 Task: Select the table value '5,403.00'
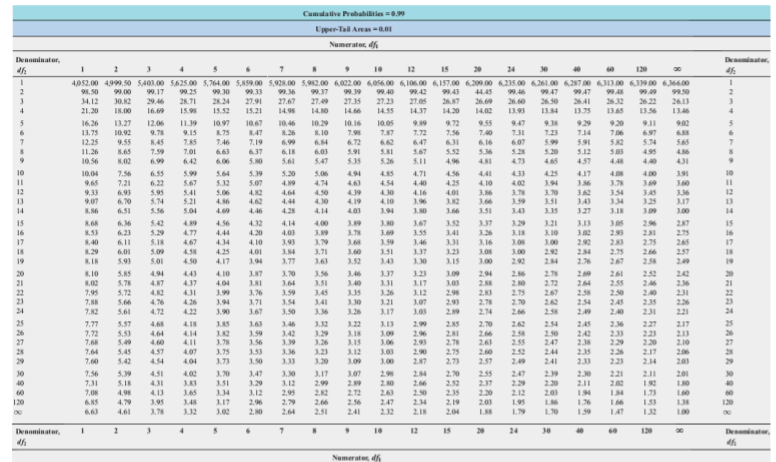[x=150, y=83]
